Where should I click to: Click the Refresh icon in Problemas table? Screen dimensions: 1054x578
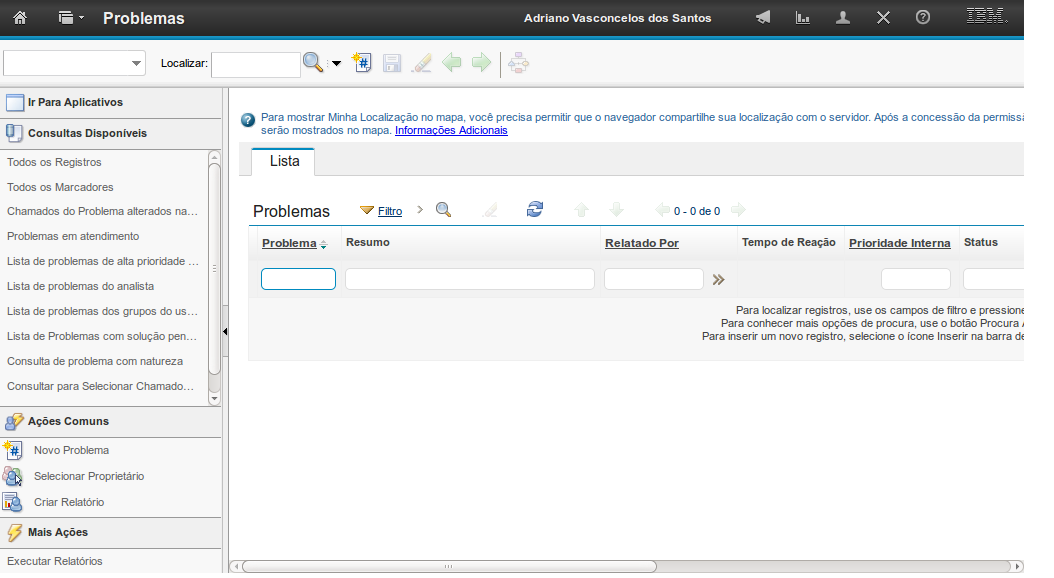[x=535, y=209]
